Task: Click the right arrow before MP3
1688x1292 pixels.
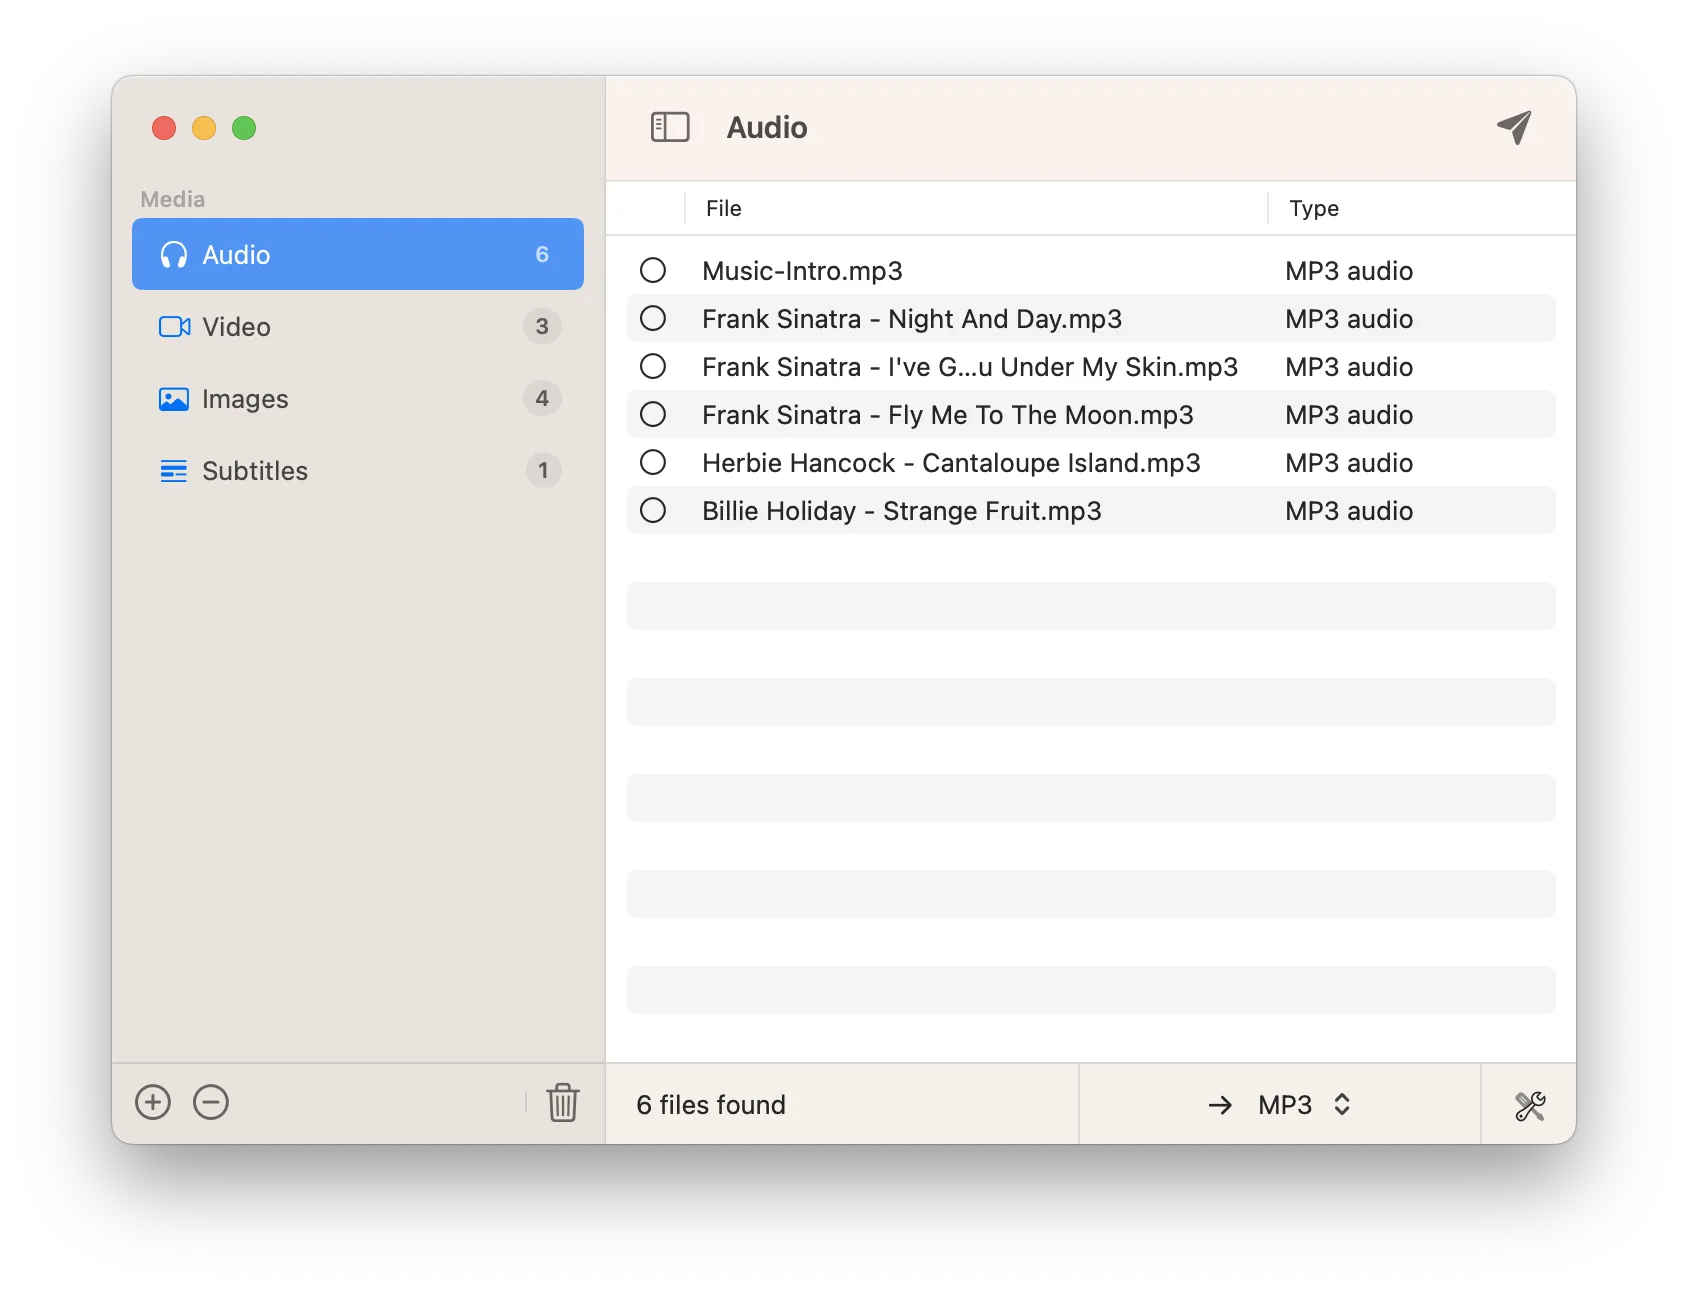Action: click(1220, 1105)
